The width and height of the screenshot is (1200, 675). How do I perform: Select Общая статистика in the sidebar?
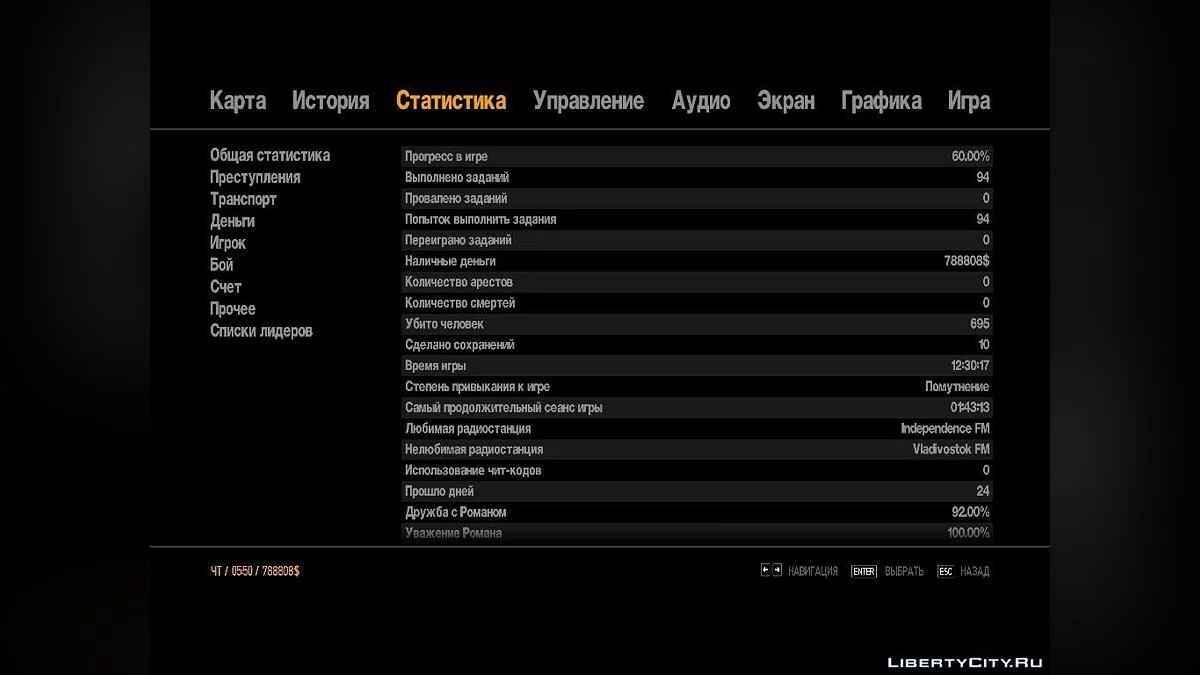270,155
